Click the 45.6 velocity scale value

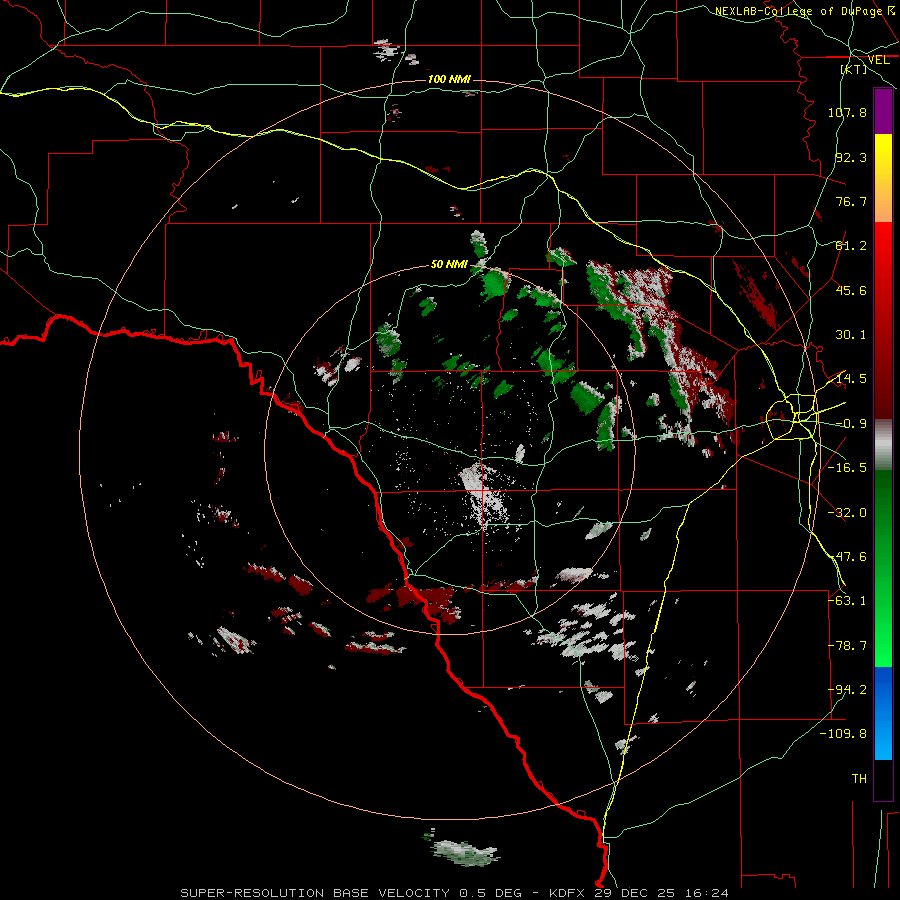[851, 290]
